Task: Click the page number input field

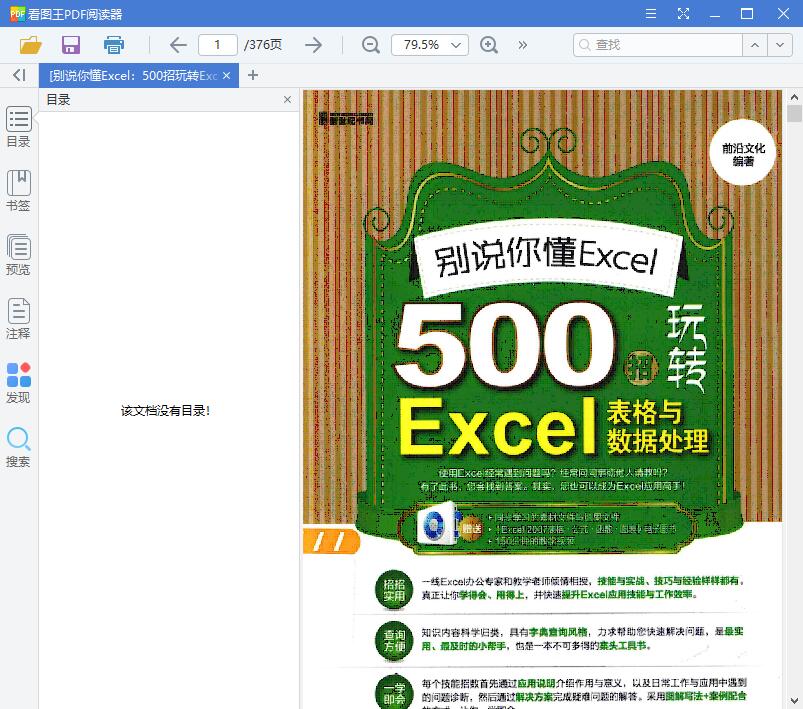Action: (x=218, y=45)
